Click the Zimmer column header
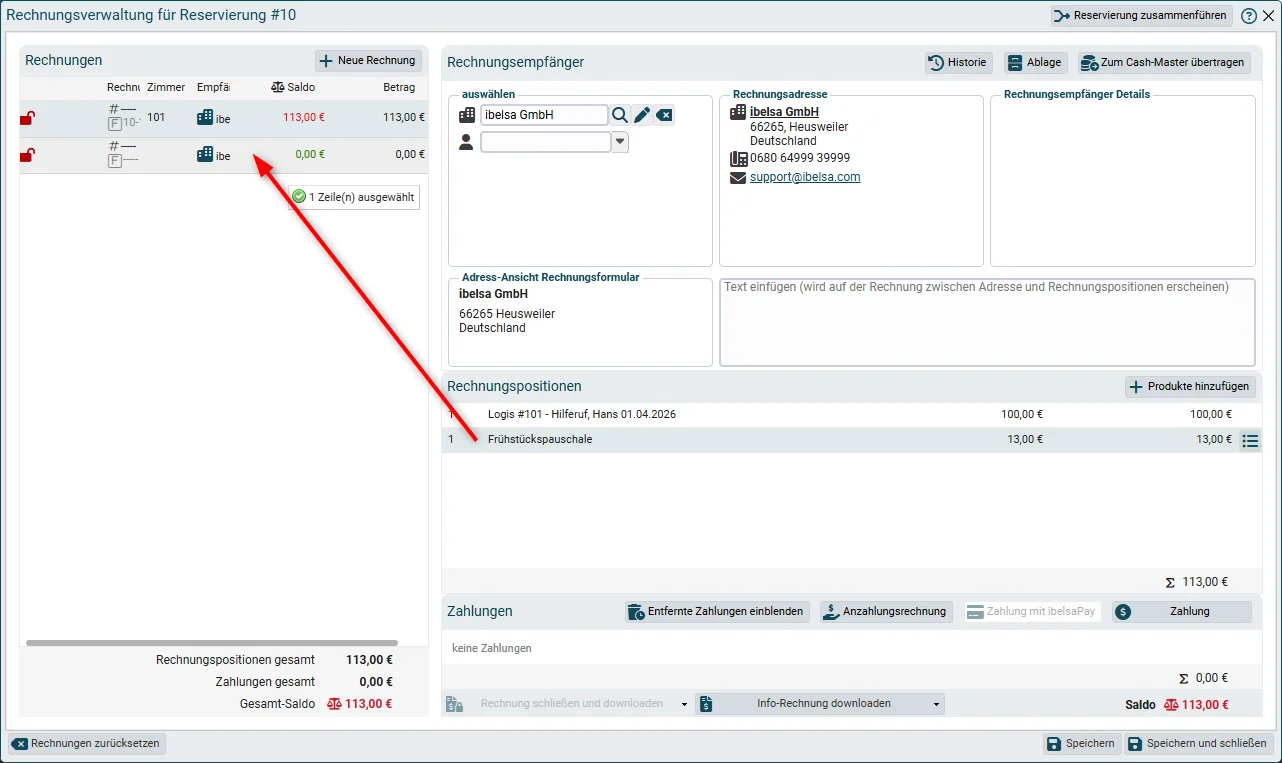 pyautogui.click(x=166, y=87)
